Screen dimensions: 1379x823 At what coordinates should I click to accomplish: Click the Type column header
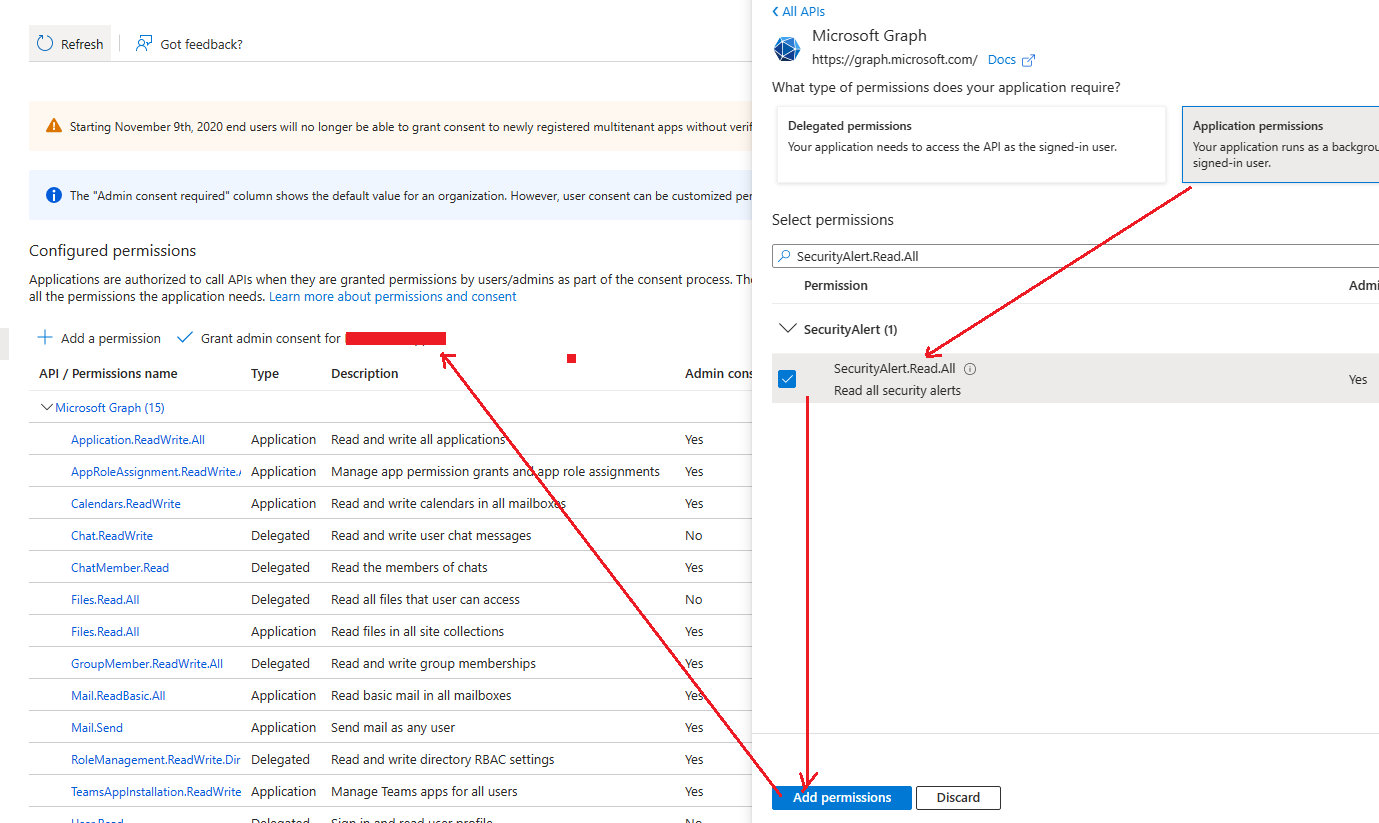[265, 374]
